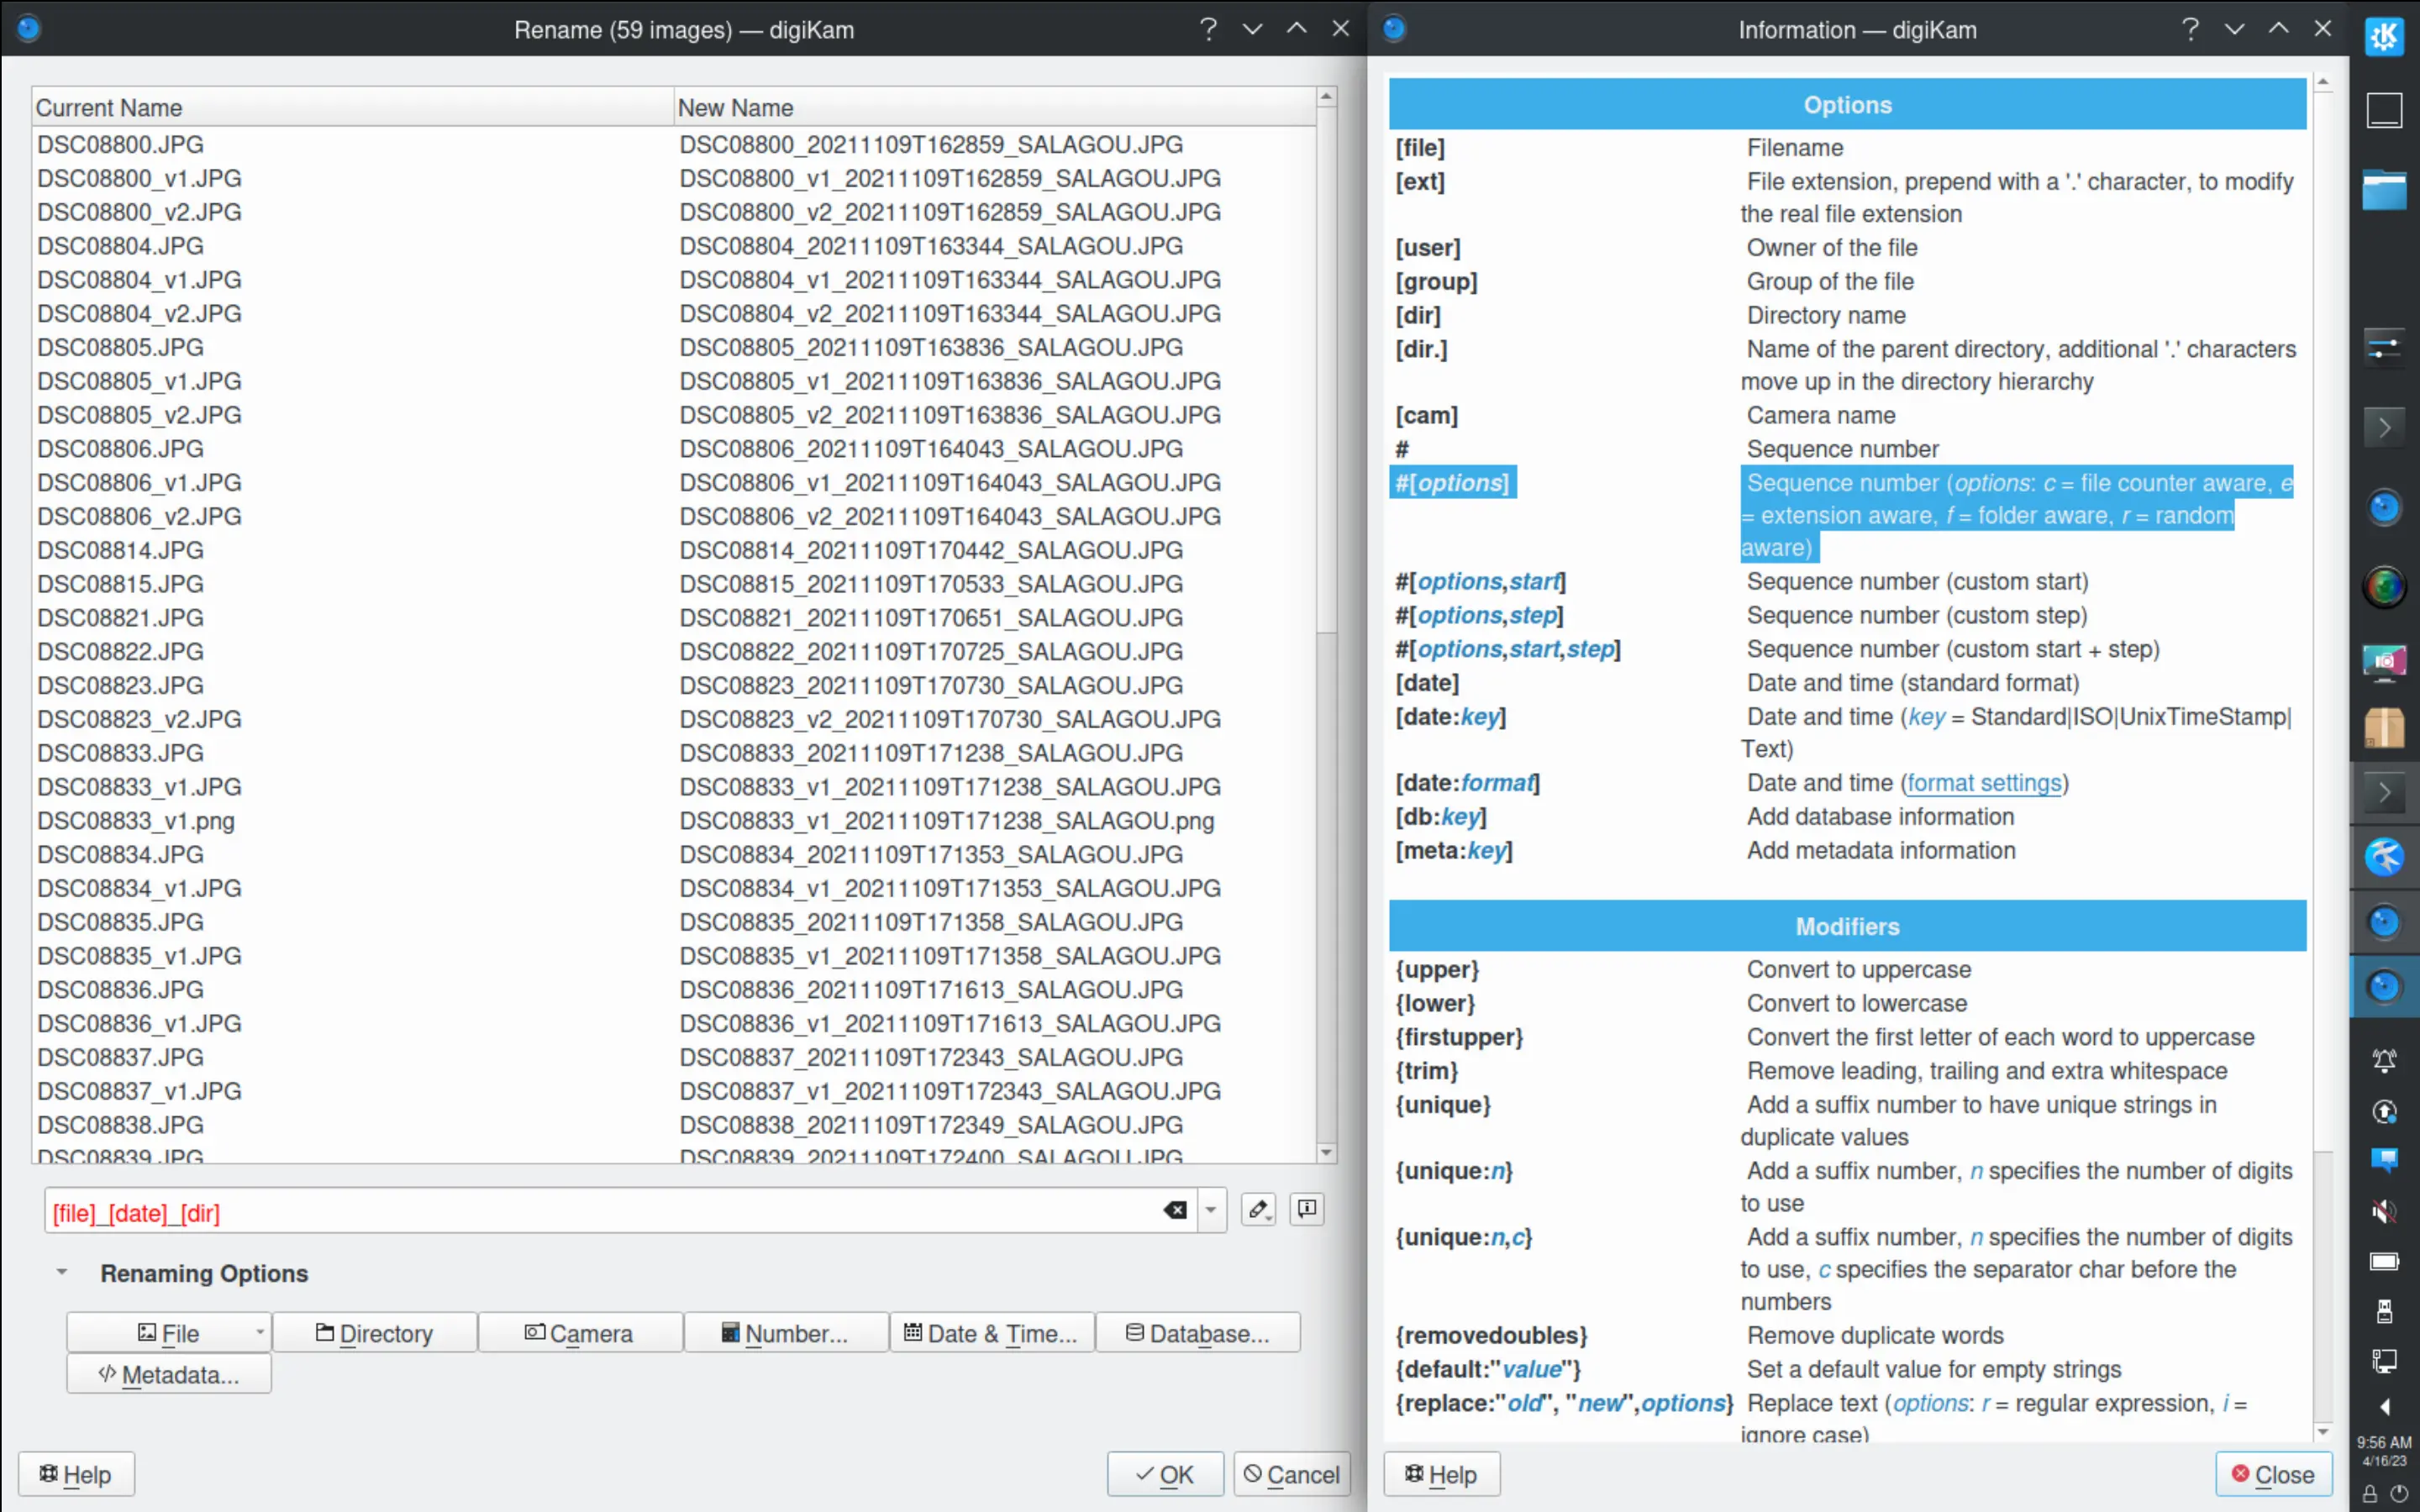Insert a Camera token

pyautogui.click(x=580, y=1332)
